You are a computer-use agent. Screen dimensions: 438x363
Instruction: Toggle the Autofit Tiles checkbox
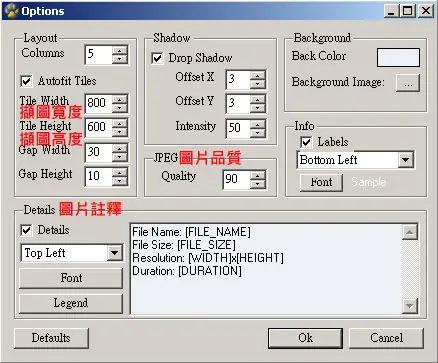click(x=26, y=81)
